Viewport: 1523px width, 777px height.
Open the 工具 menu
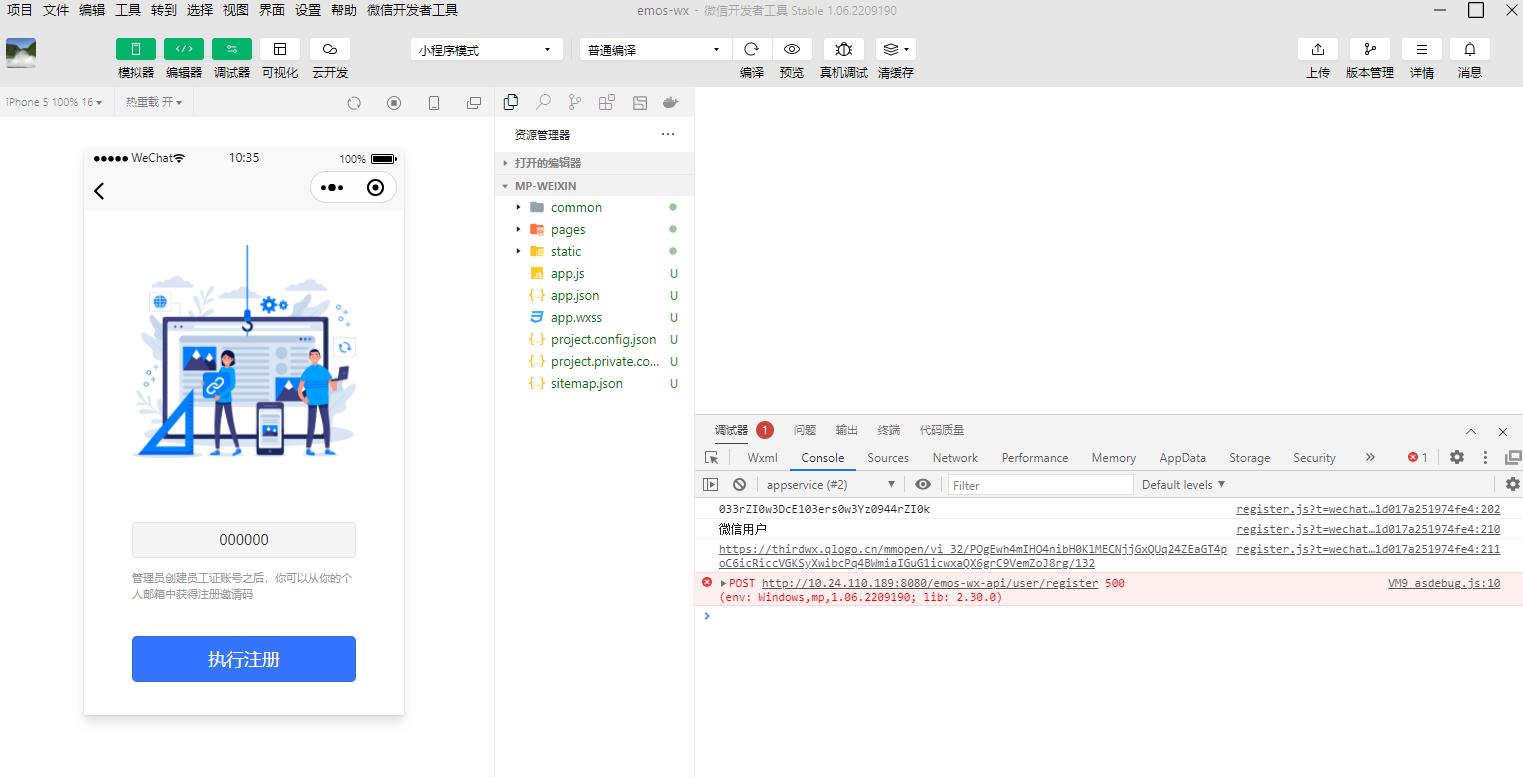(x=128, y=10)
